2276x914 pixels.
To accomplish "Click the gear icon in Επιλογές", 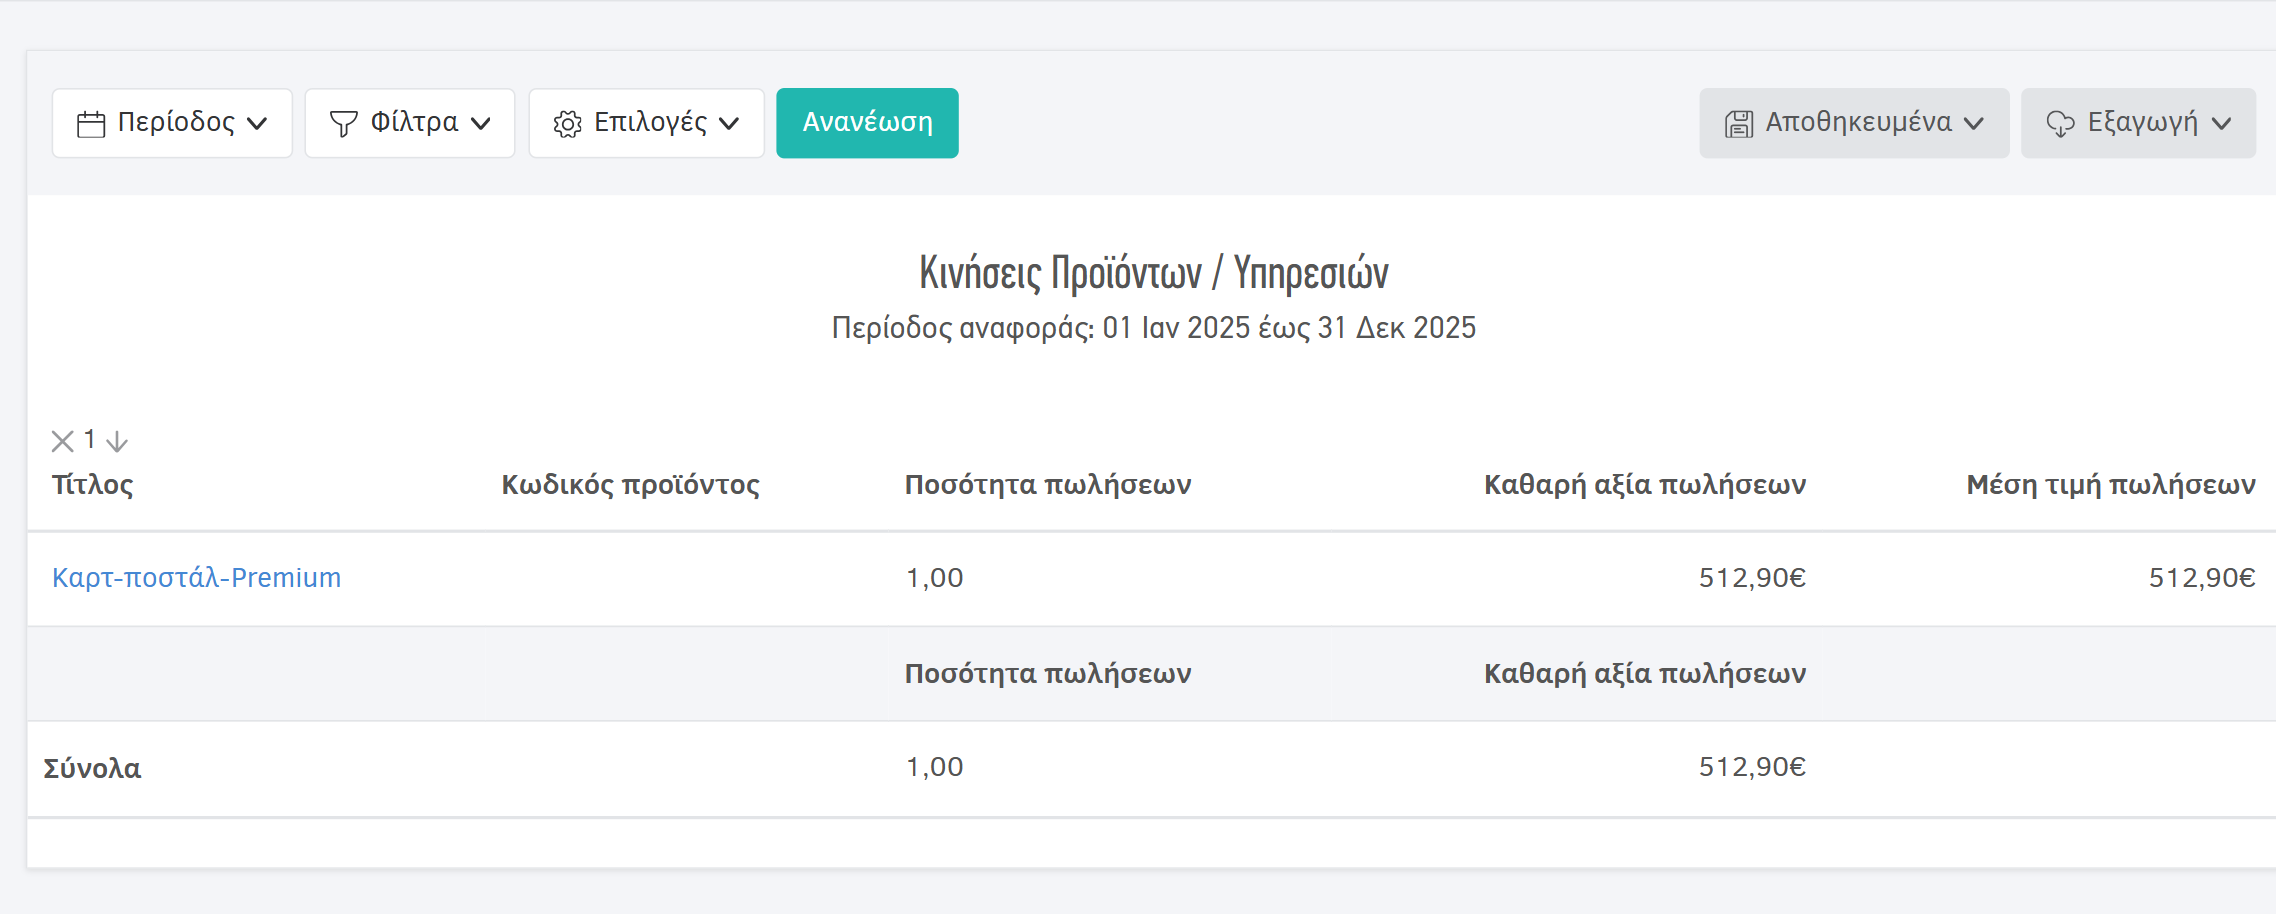I will pos(568,124).
